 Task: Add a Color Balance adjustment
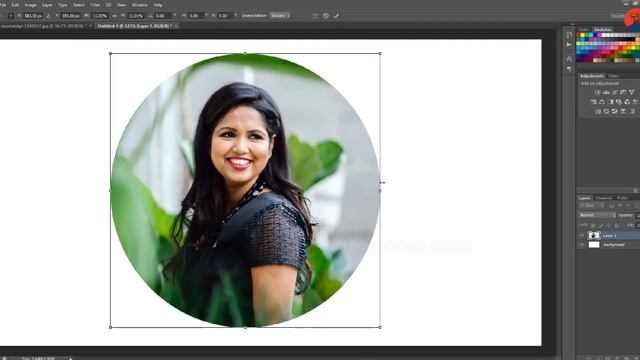click(x=602, y=102)
